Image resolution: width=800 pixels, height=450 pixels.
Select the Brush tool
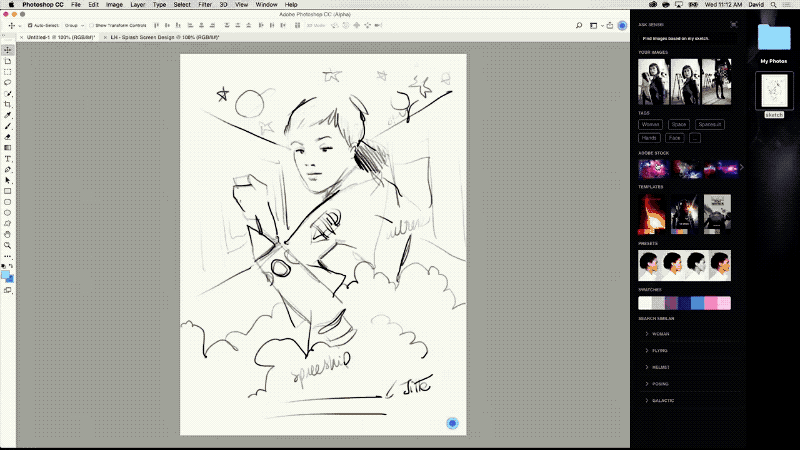pos(8,126)
